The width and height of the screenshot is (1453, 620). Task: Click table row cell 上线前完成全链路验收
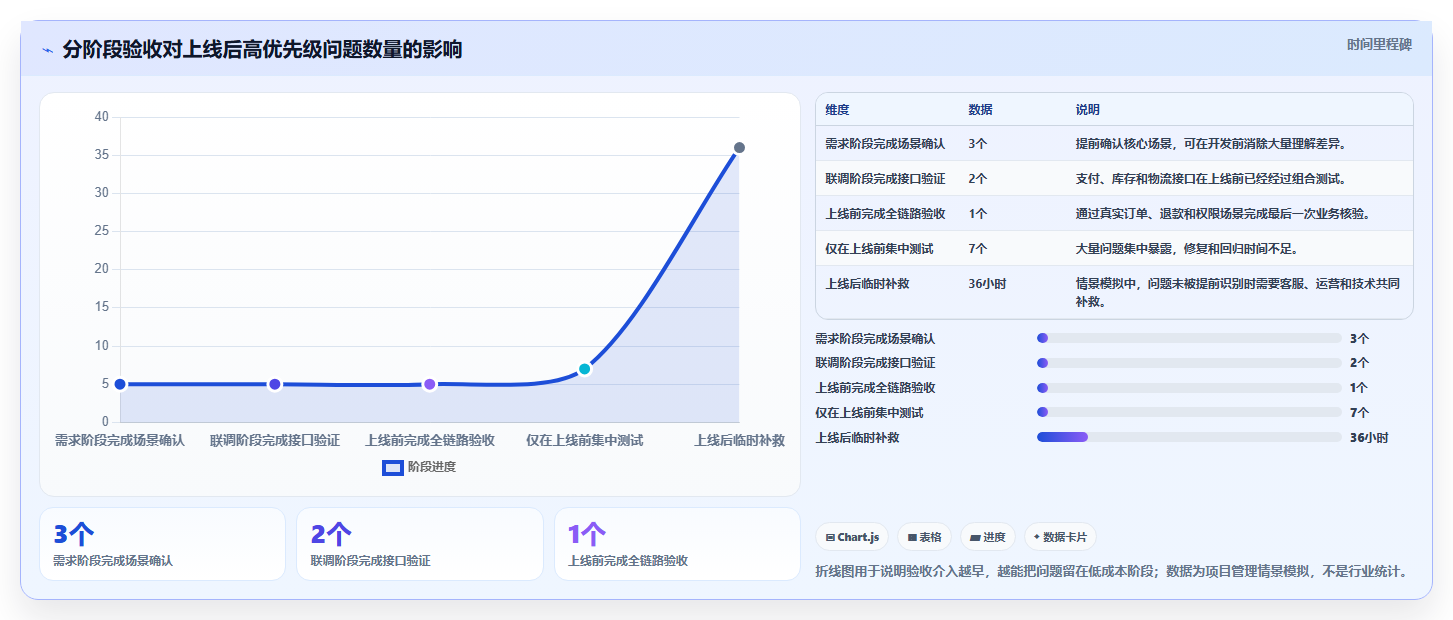[x=885, y=214]
